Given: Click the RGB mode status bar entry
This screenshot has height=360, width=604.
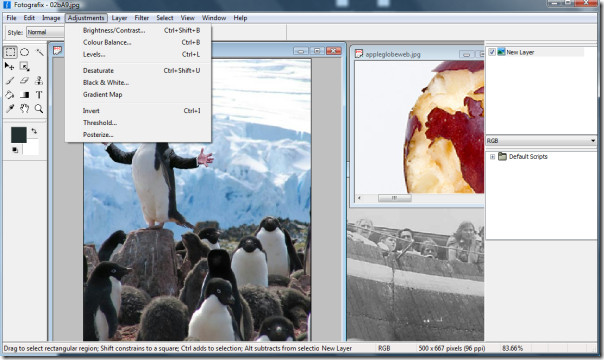Looking at the screenshot, I should (x=384, y=348).
